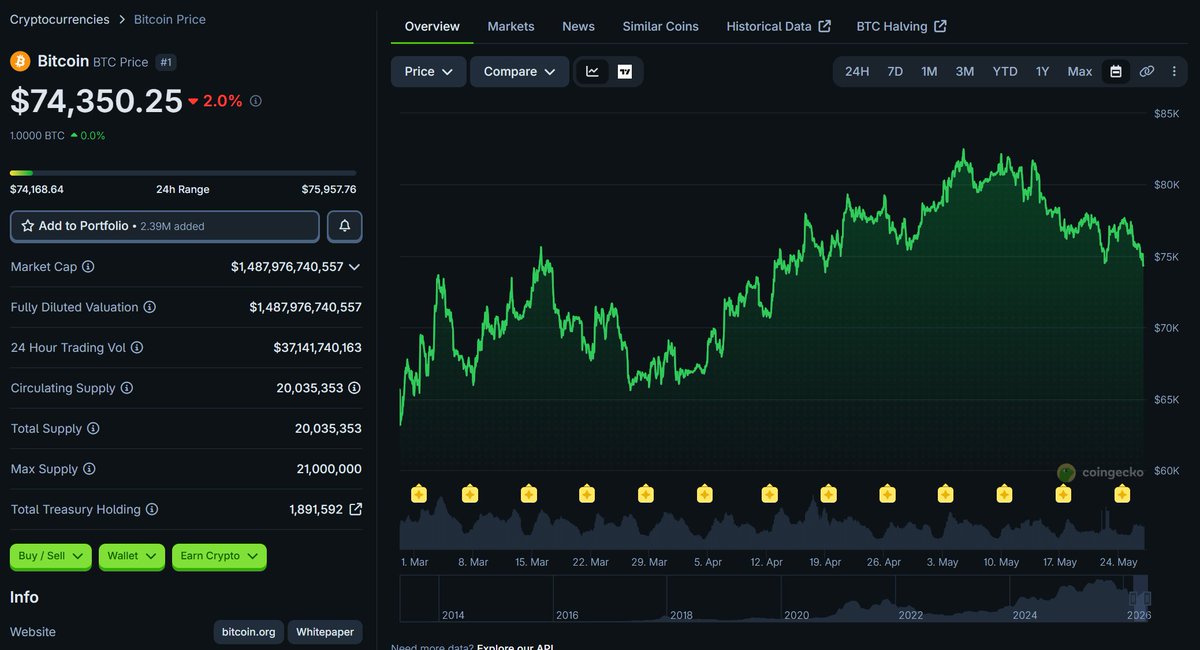
Task: Select the 24H time range
Action: pyautogui.click(x=857, y=71)
